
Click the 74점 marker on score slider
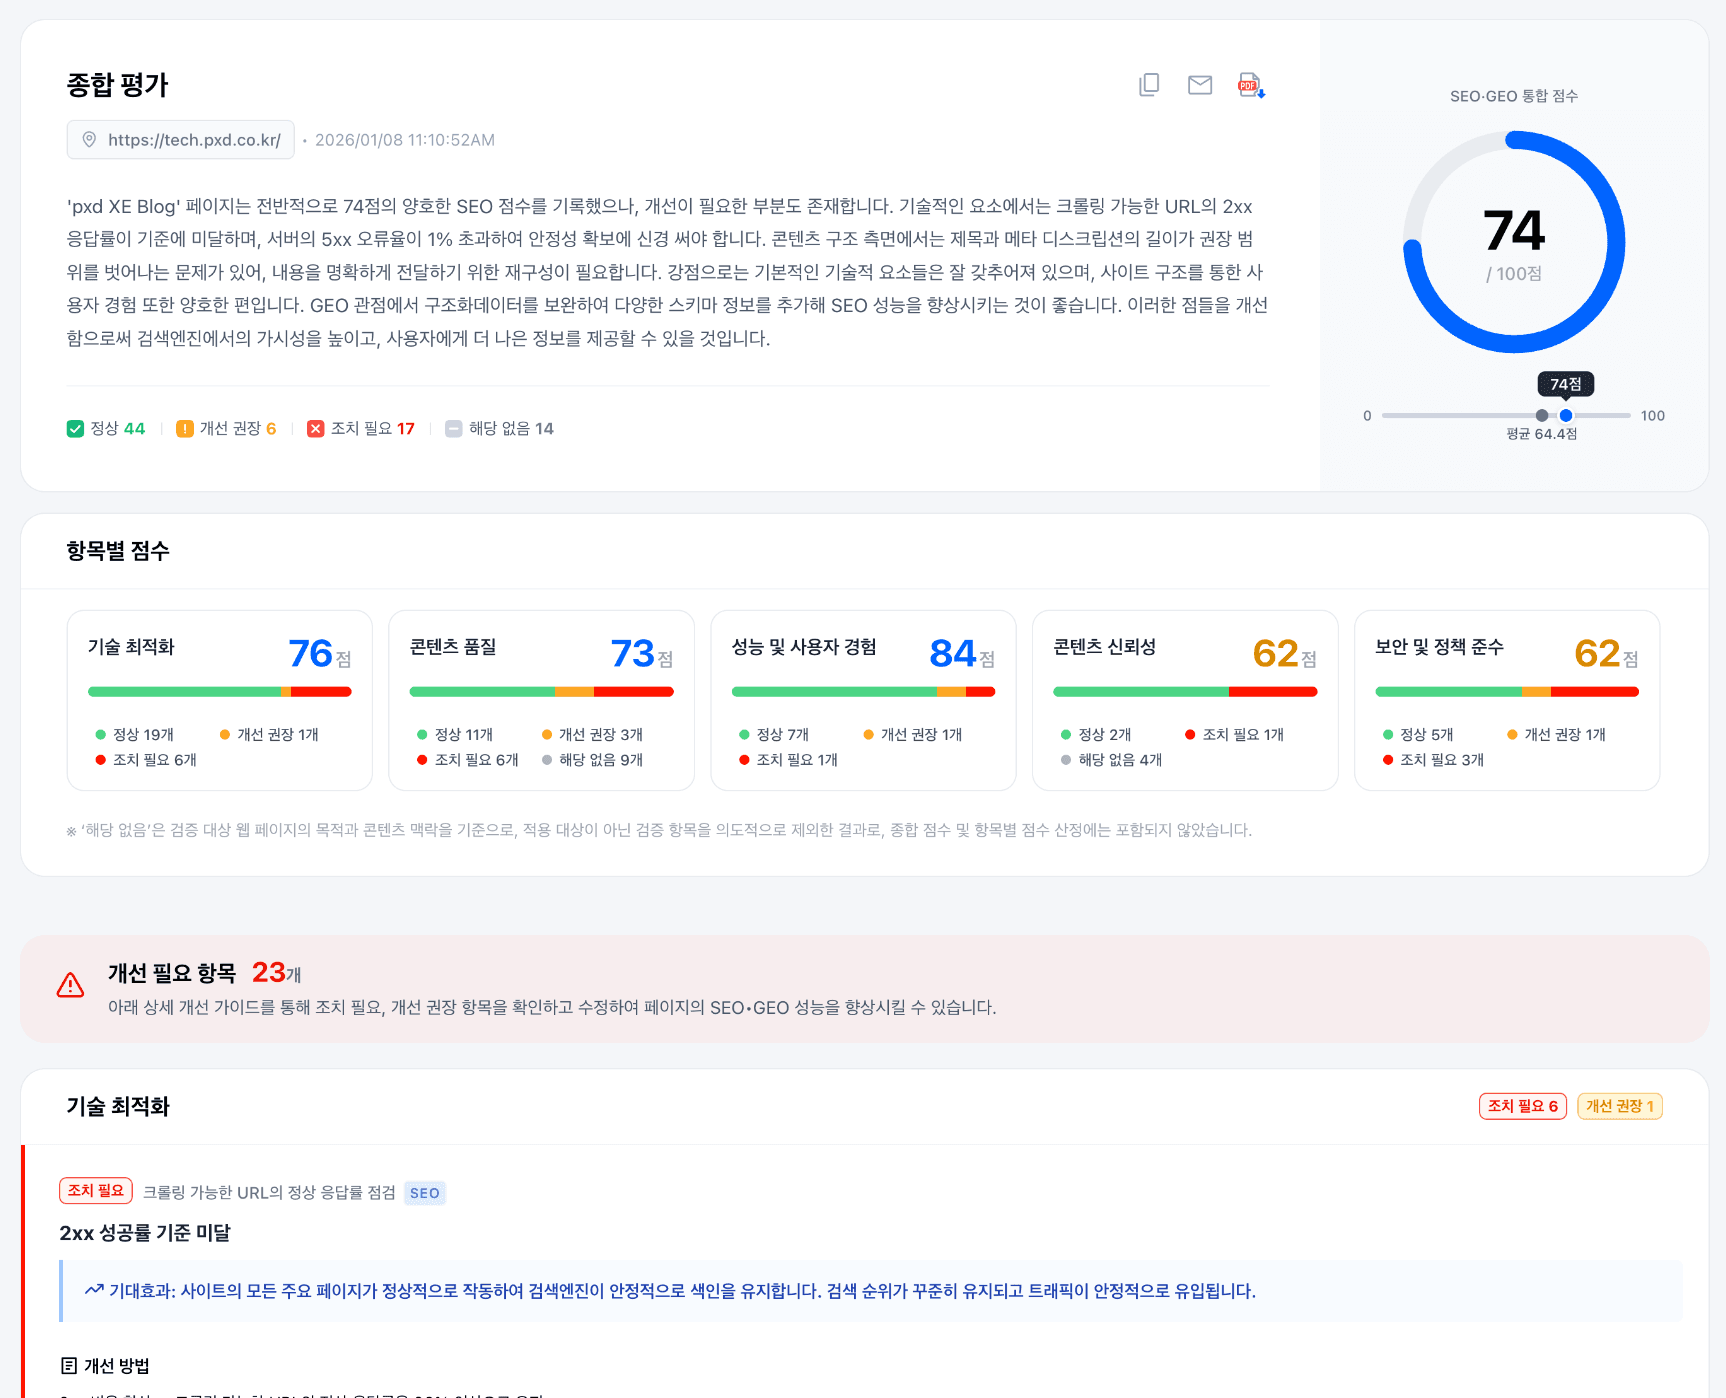(1566, 415)
